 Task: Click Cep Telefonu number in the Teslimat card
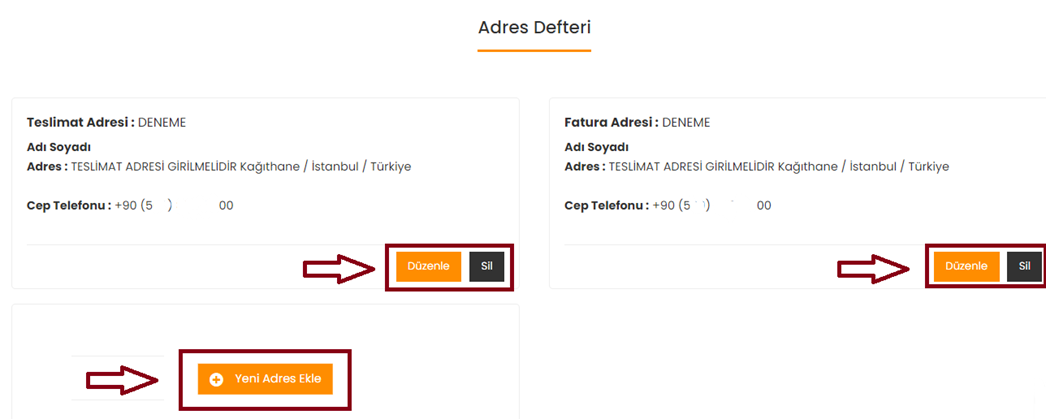point(174,205)
